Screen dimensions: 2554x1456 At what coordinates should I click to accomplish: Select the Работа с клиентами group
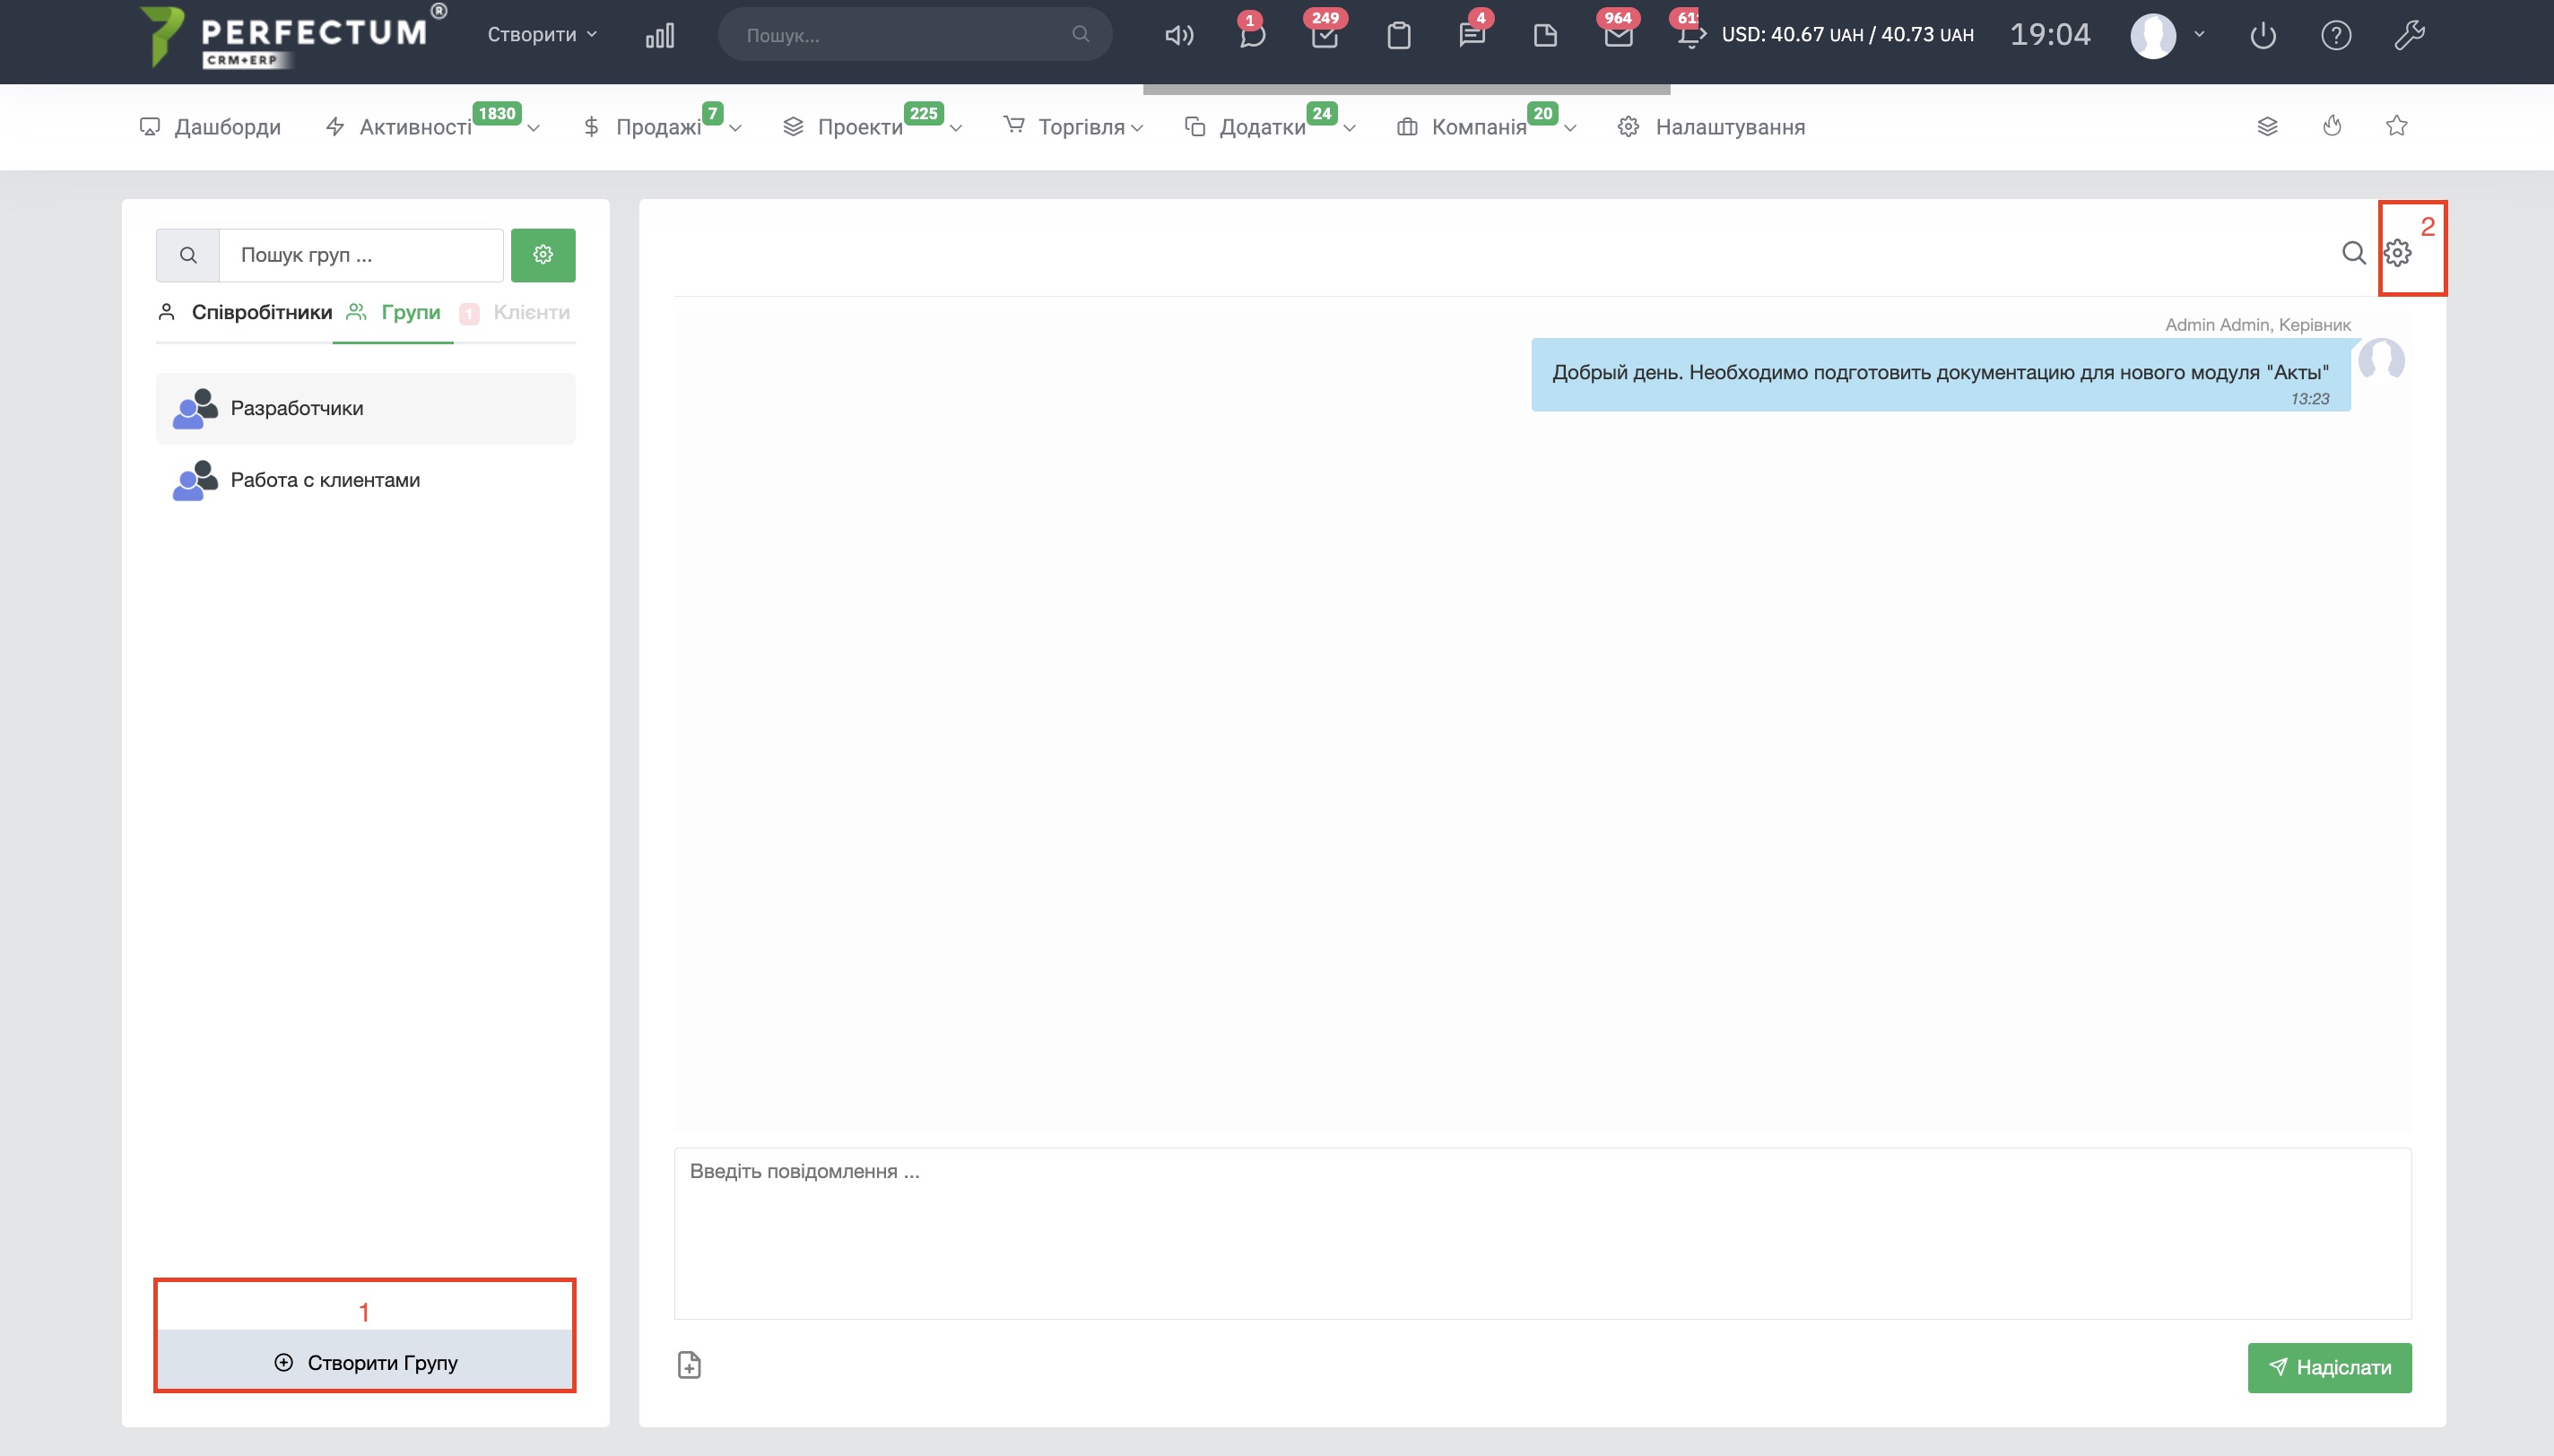(x=325, y=480)
